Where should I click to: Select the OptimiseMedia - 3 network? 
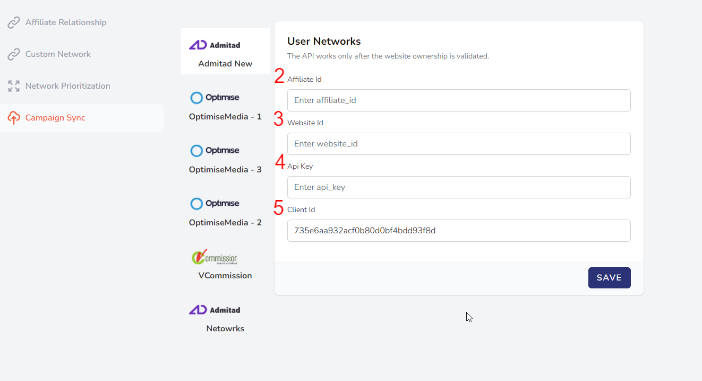coord(225,169)
